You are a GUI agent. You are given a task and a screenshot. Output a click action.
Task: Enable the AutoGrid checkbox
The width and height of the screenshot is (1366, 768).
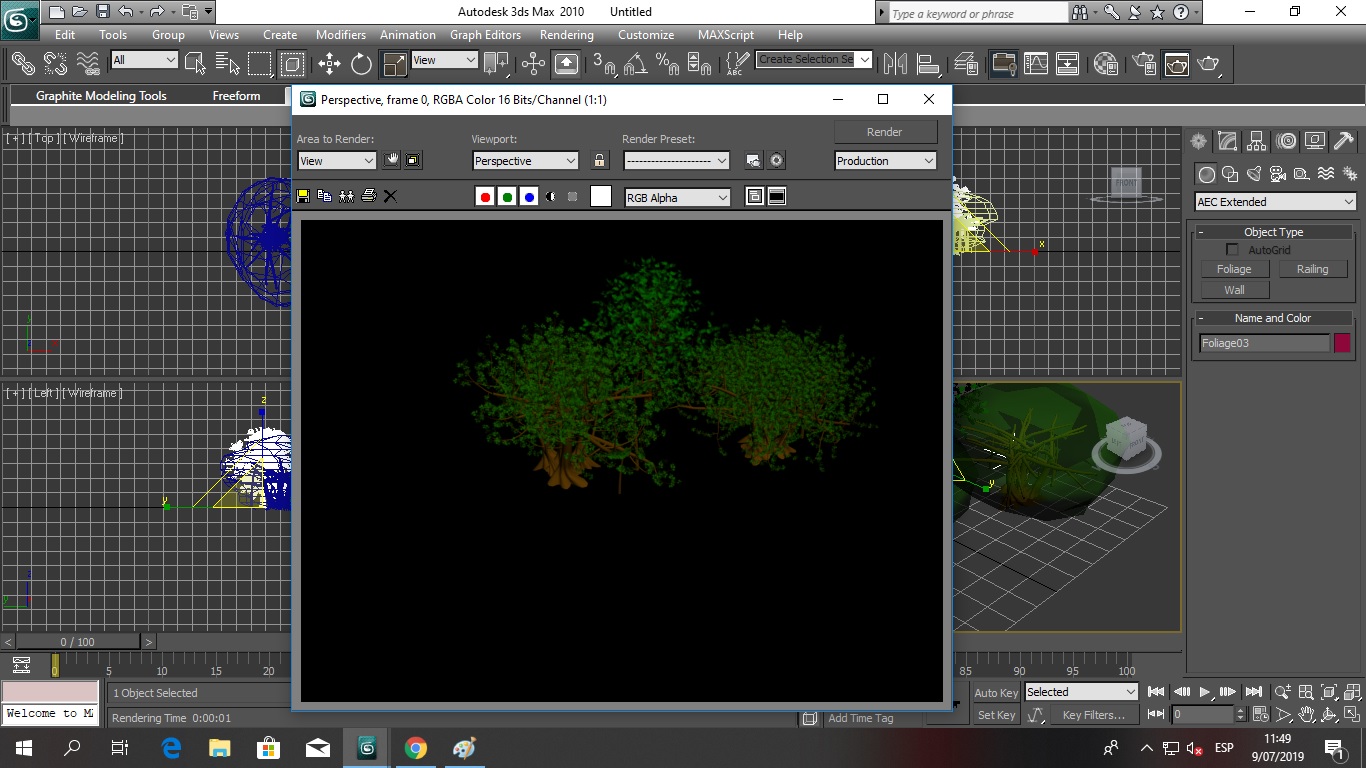[1232, 250]
